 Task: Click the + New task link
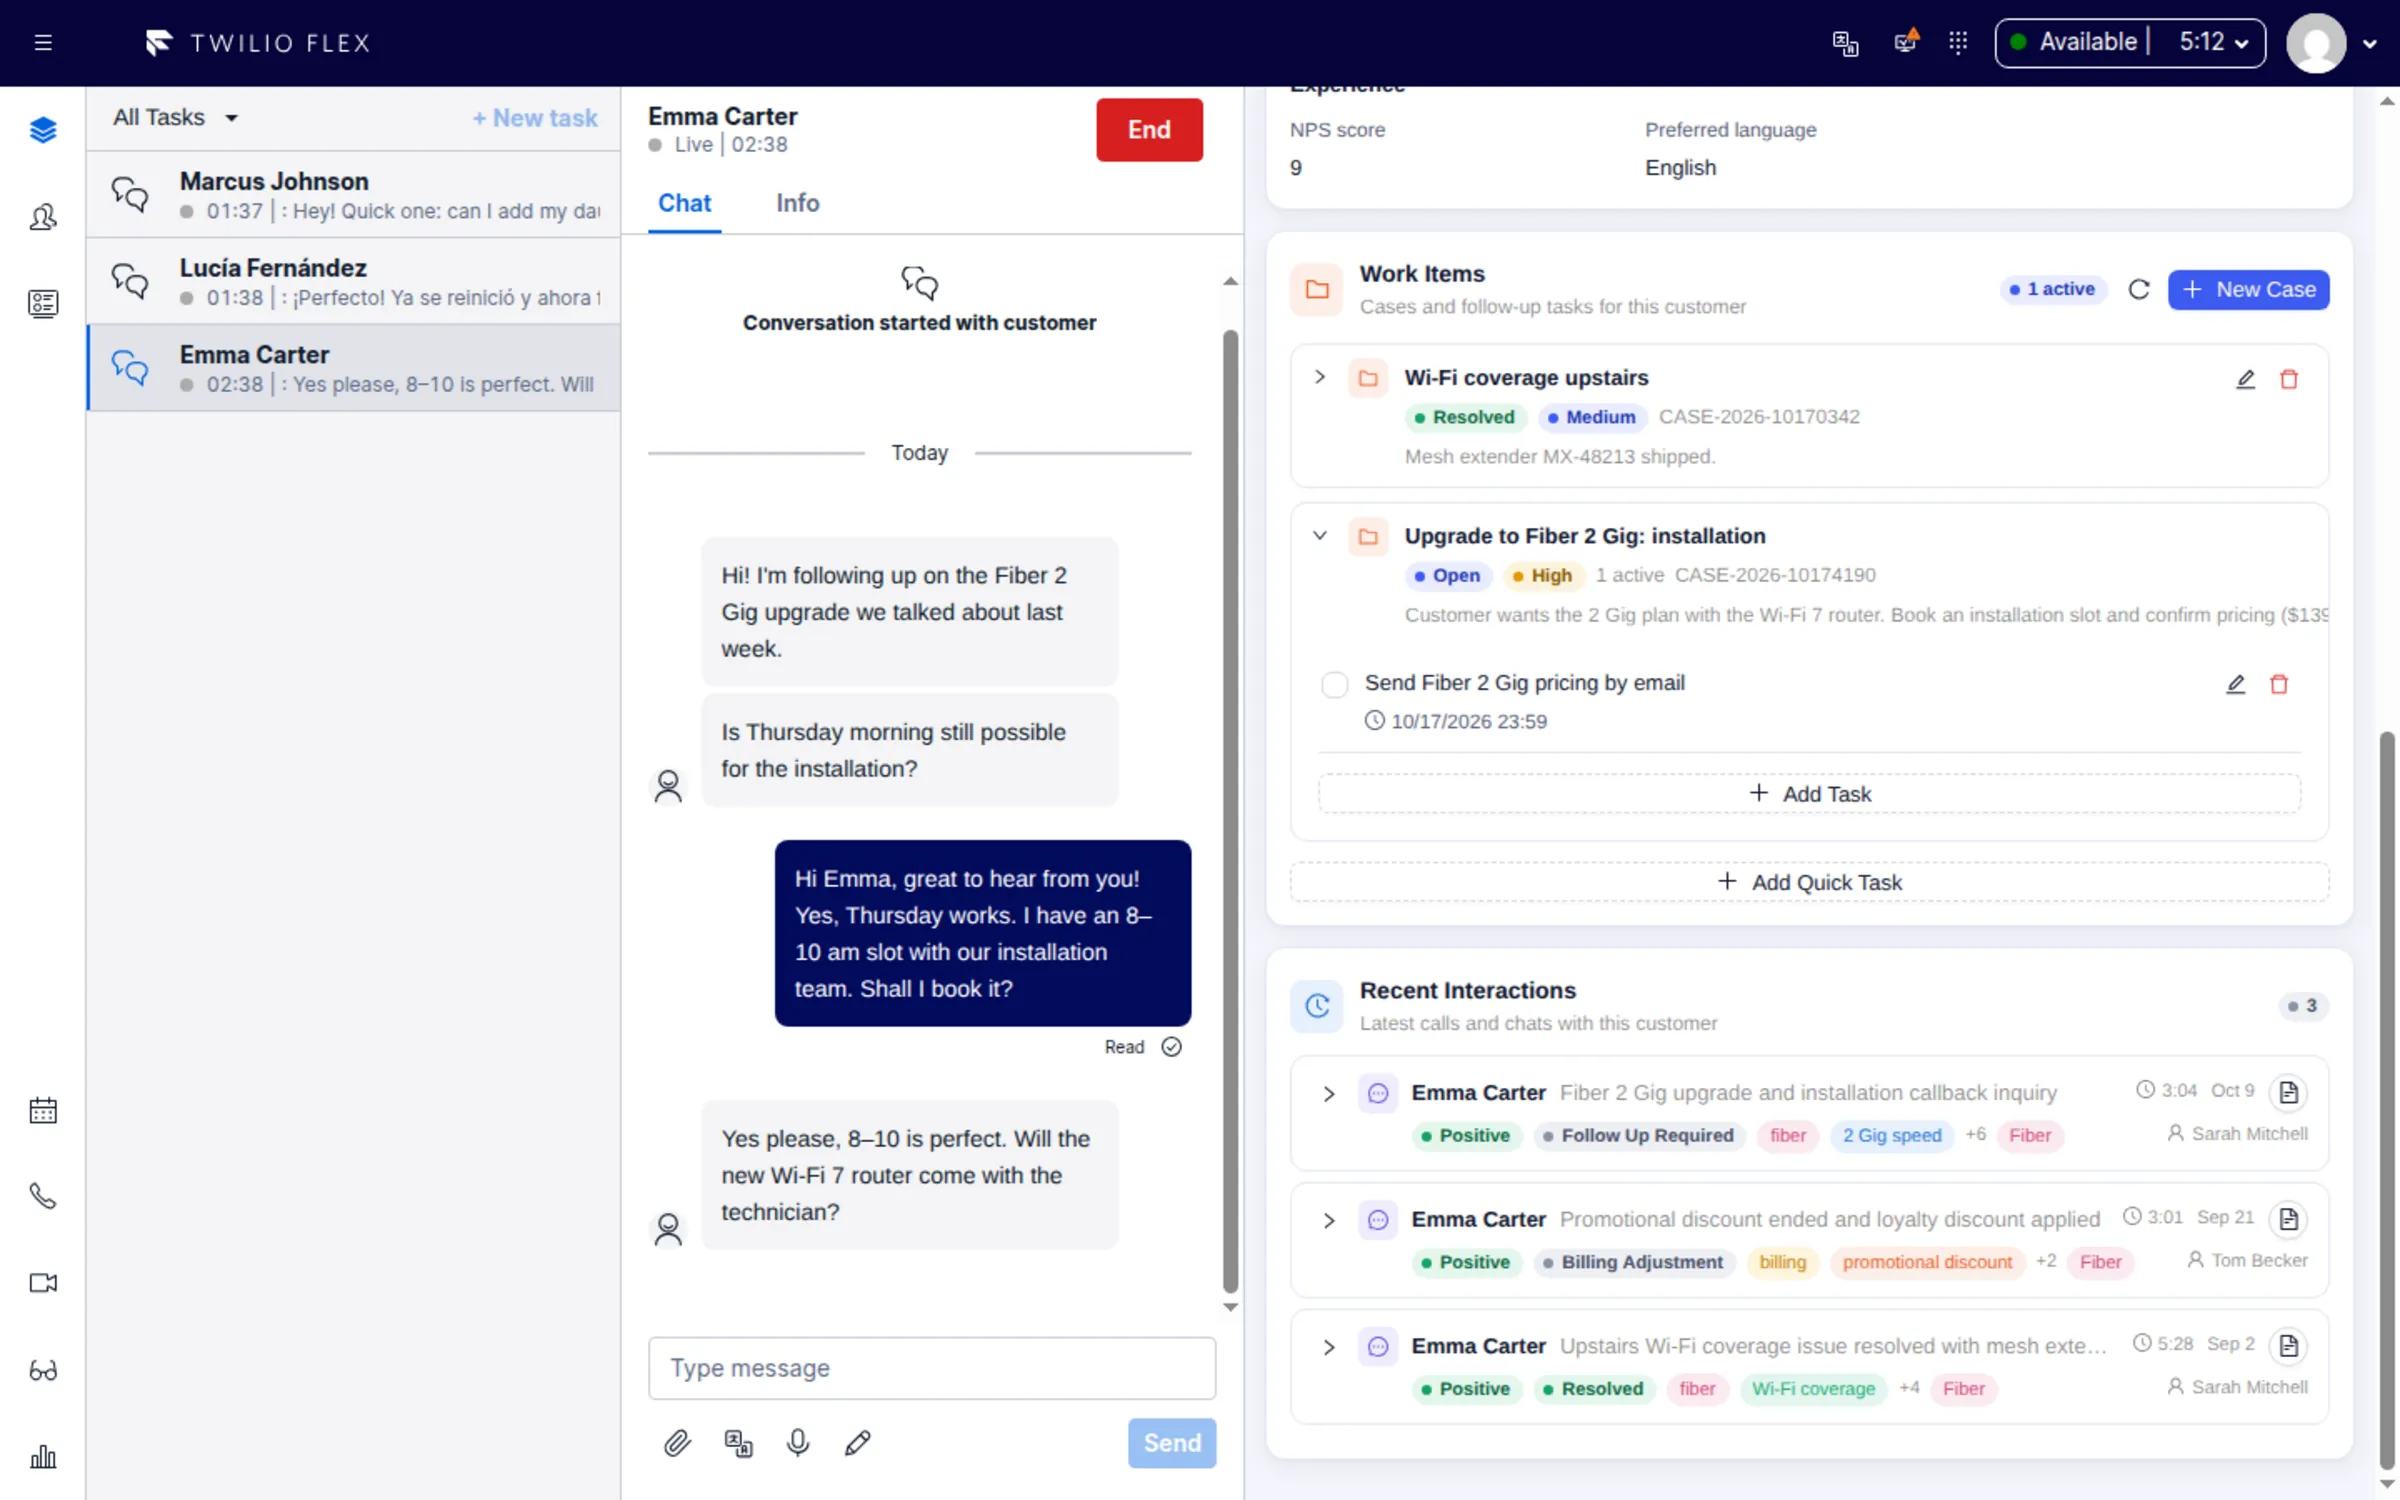535,118
